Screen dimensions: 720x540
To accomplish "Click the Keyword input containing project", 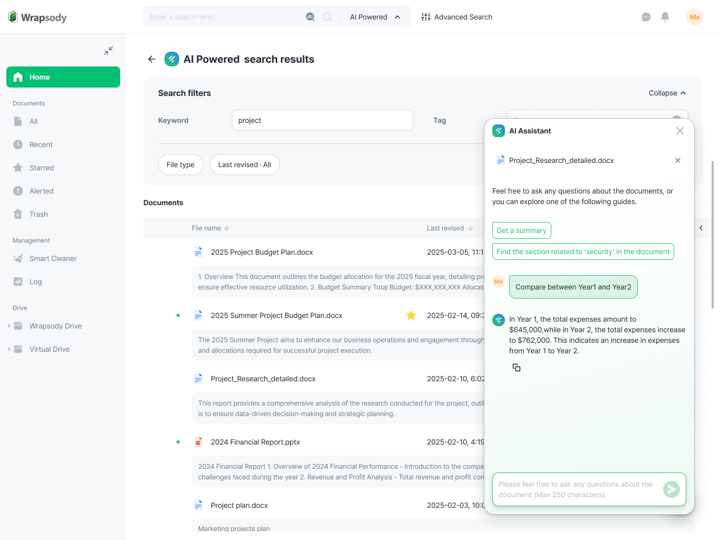I will (x=322, y=120).
